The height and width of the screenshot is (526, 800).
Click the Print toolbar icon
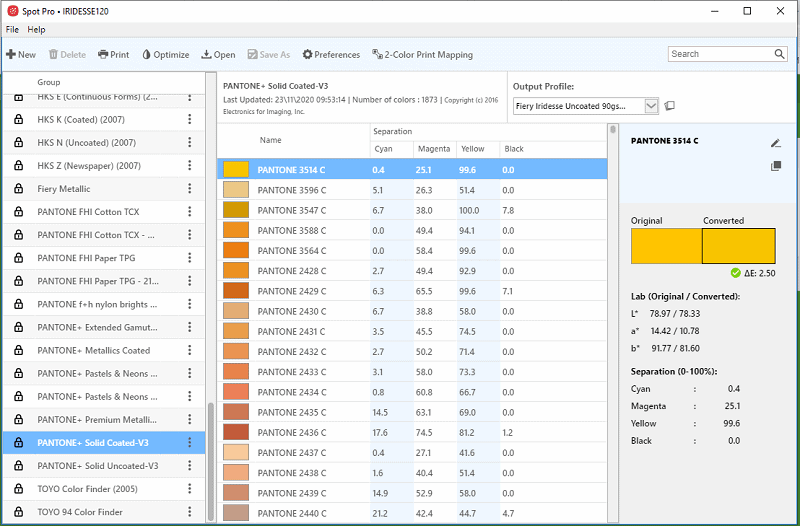pyautogui.click(x=113, y=55)
